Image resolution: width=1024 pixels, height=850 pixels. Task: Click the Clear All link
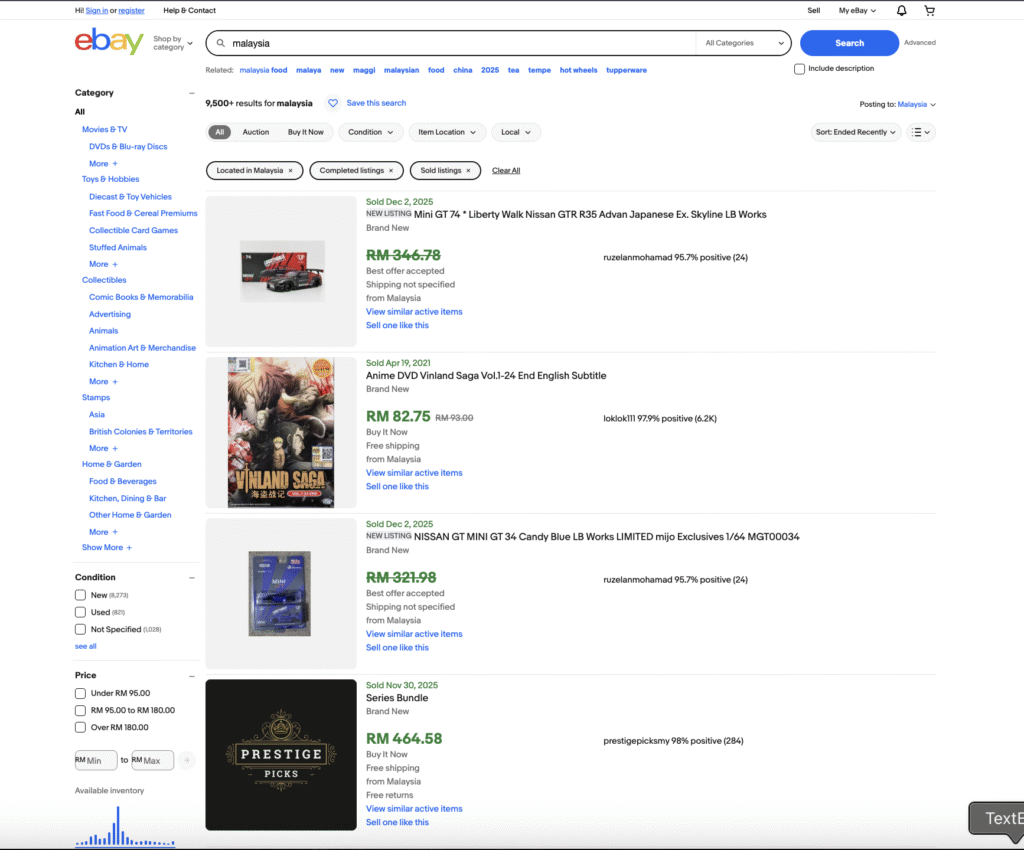click(506, 171)
